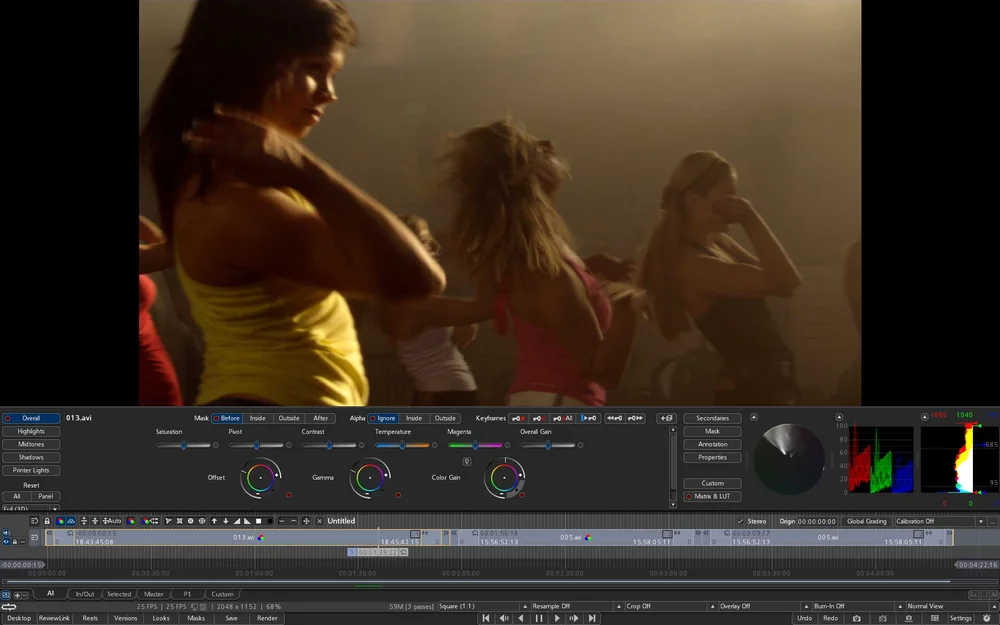The width and height of the screenshot is (1000, 625).
Task: Toggle the Matrix & LUT button
Action: (x=712, y=496)
